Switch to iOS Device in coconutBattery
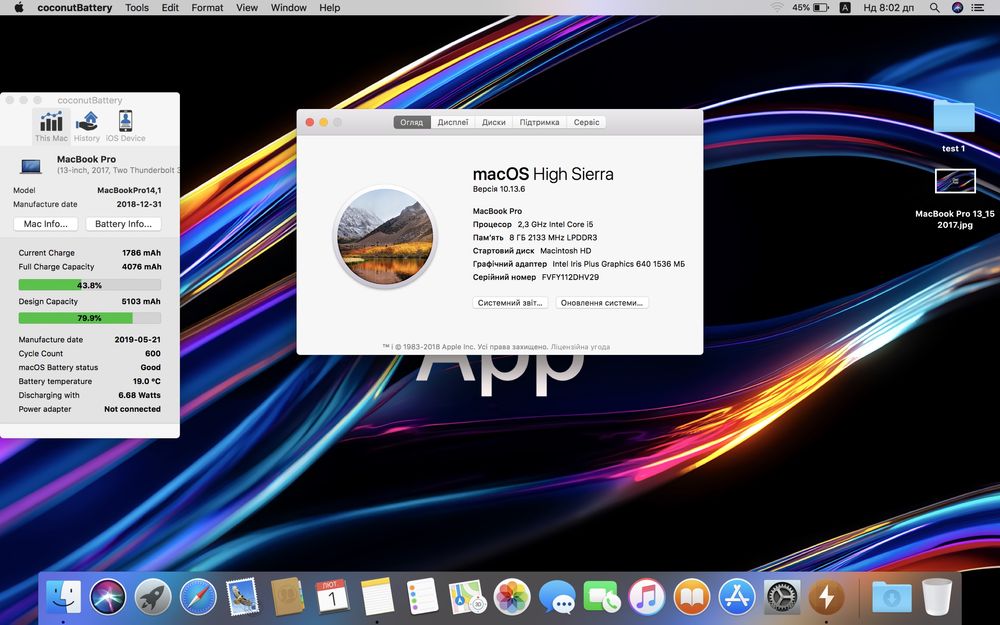Screen dimensions: 1000x625 coord(126,126)
